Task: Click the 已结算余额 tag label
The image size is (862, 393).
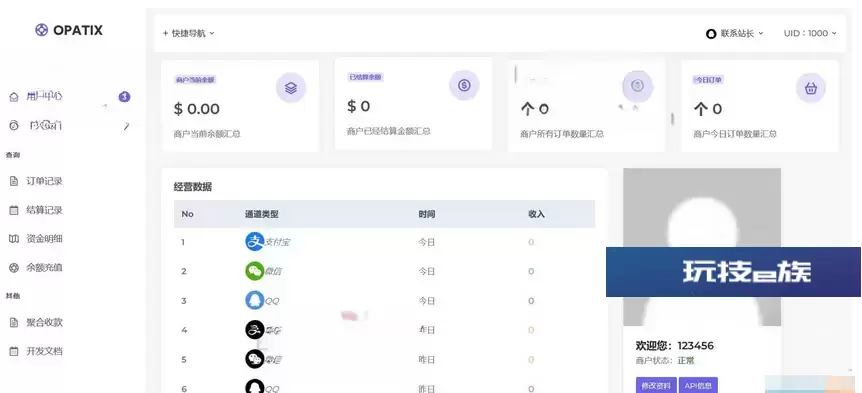Action: pyautogui.click(x=366, y=78)
